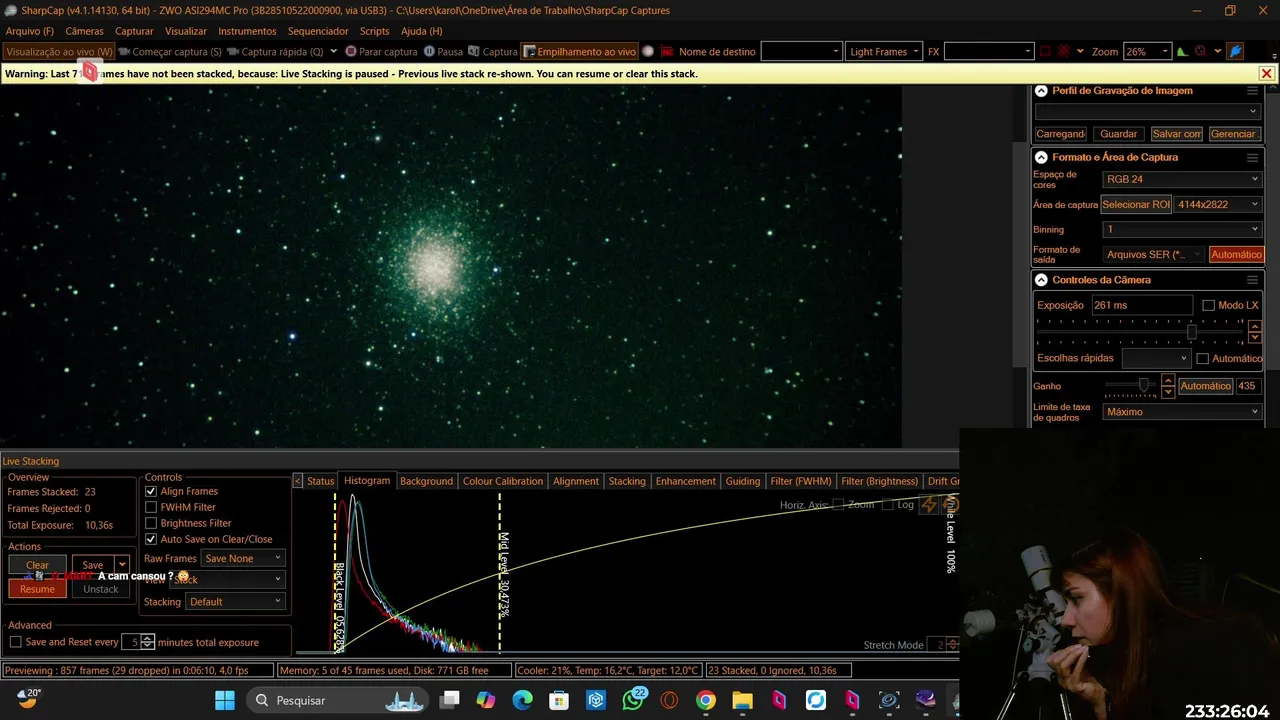Start Captura rápida from the toolbar

click(x=275, y=51)
